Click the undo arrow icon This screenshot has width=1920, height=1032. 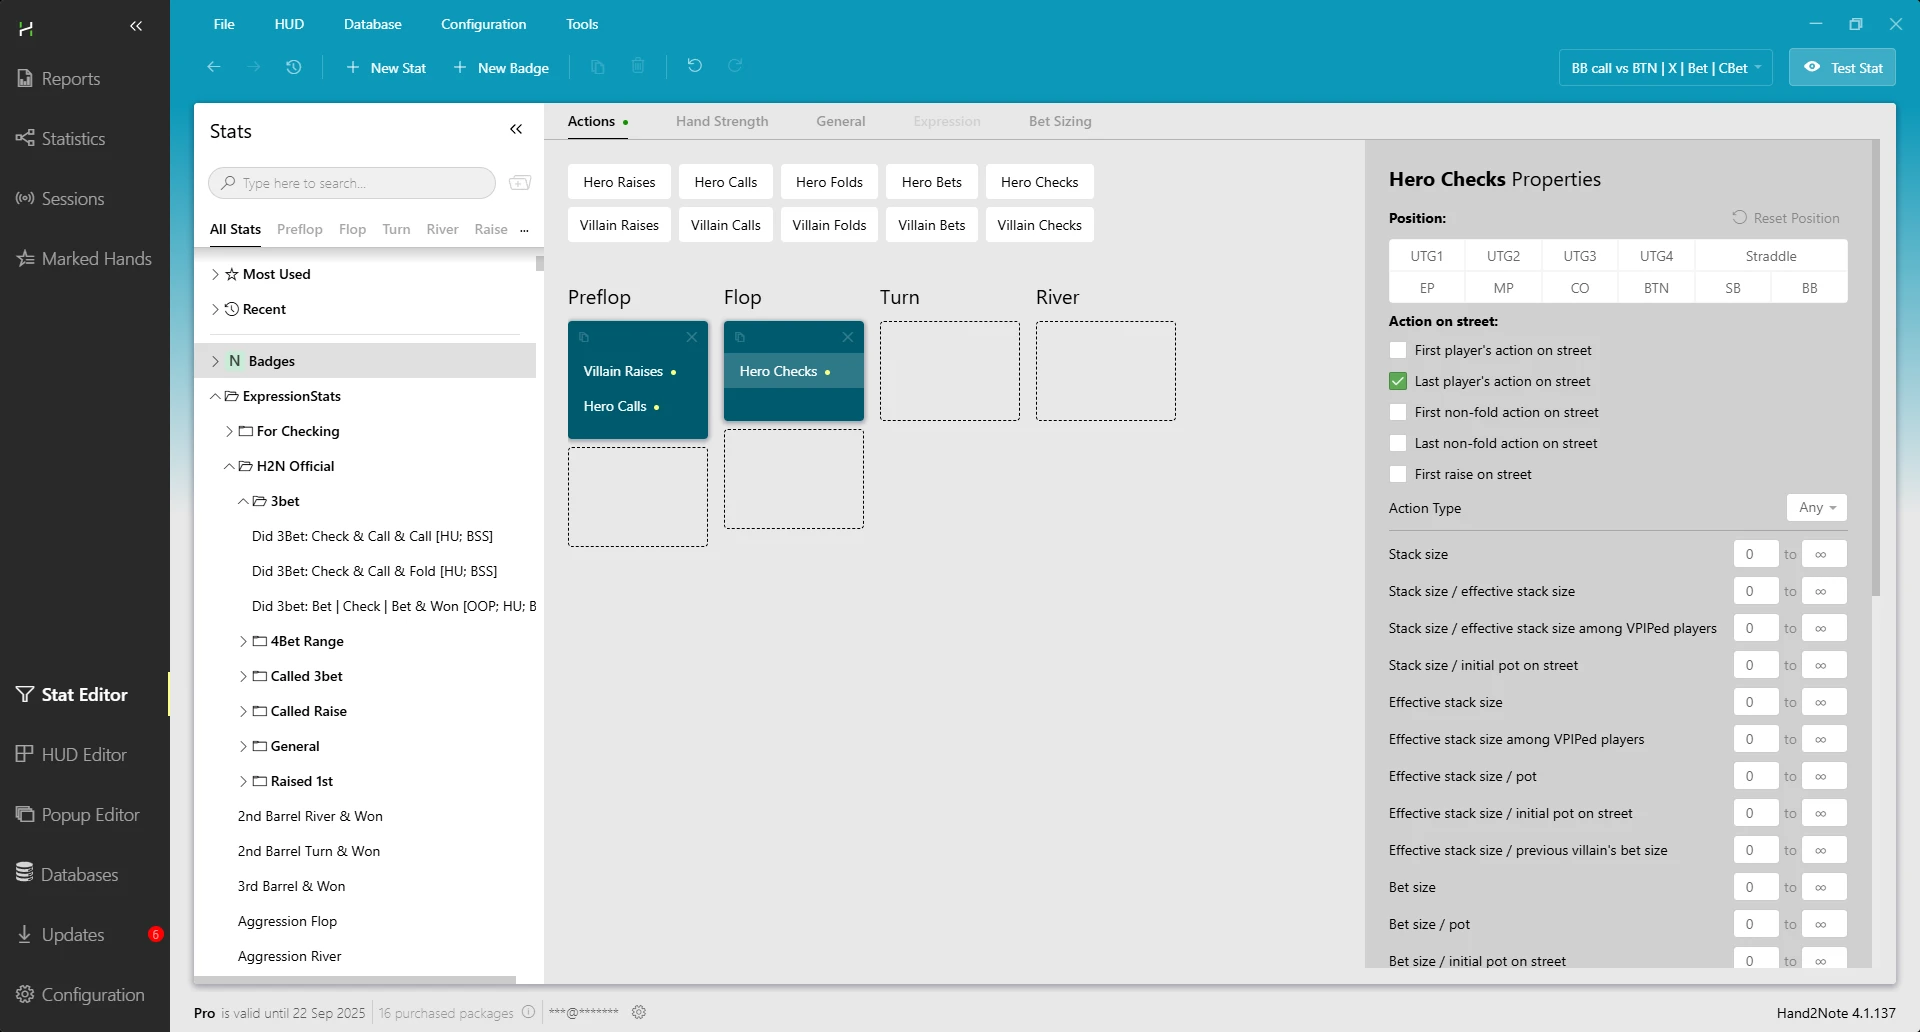pos(694,66)
